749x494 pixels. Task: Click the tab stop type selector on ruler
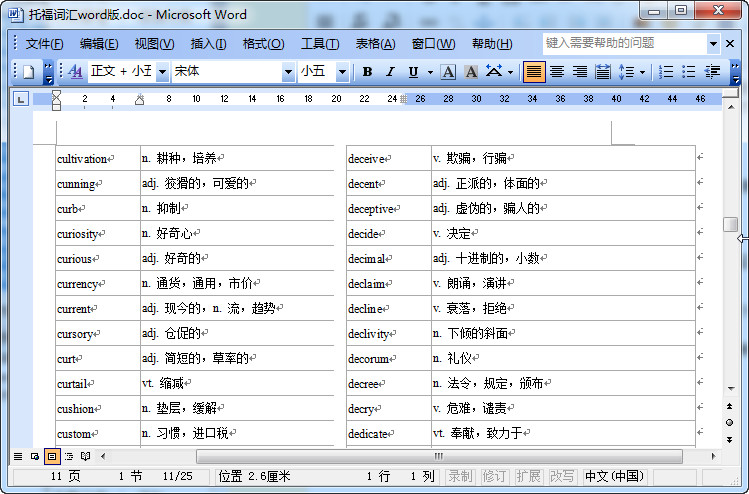coord(21,99)
